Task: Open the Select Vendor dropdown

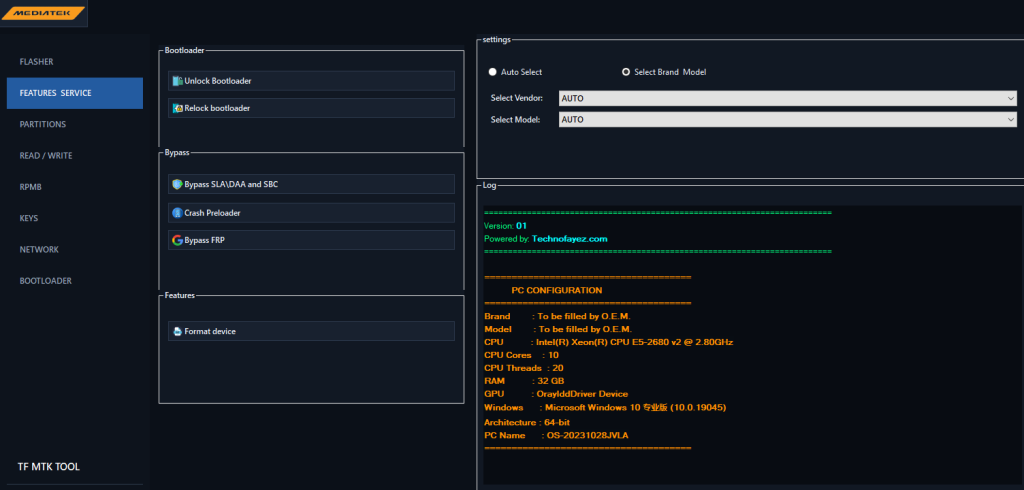Action: click(x=788, y=98)
